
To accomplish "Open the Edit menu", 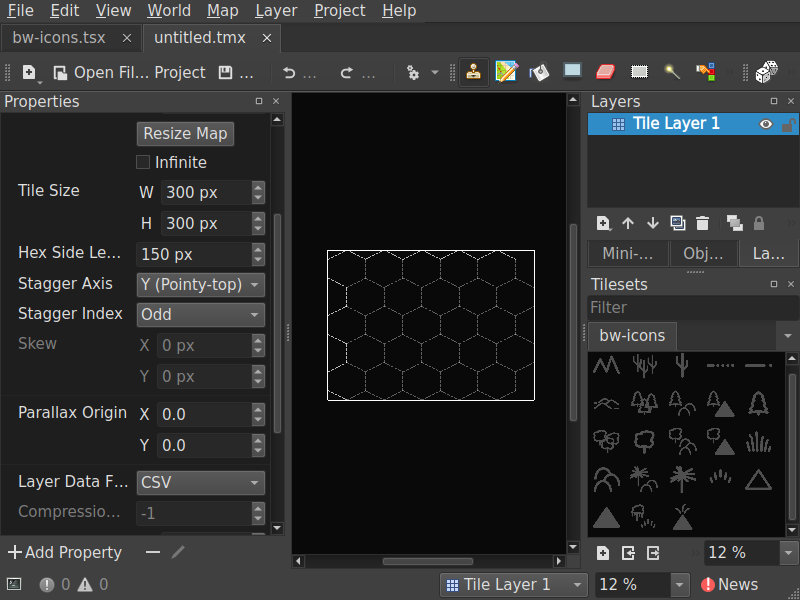I will [65, 11].
